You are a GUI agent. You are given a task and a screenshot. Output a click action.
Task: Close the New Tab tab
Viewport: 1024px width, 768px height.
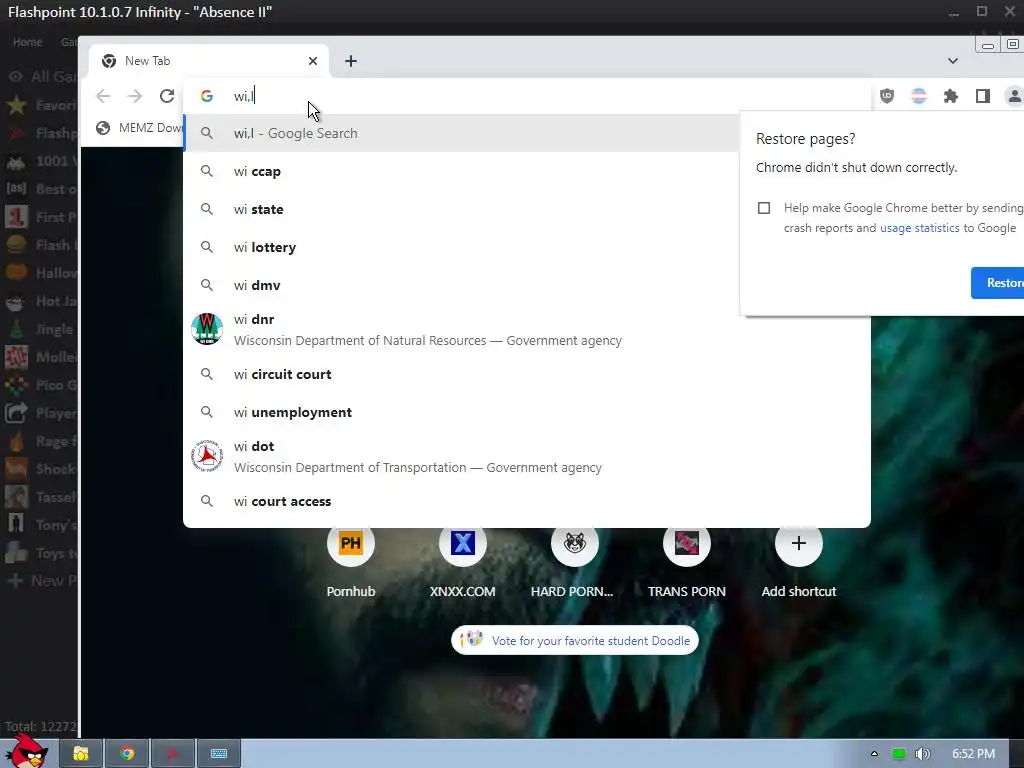(x=313, y=61)
